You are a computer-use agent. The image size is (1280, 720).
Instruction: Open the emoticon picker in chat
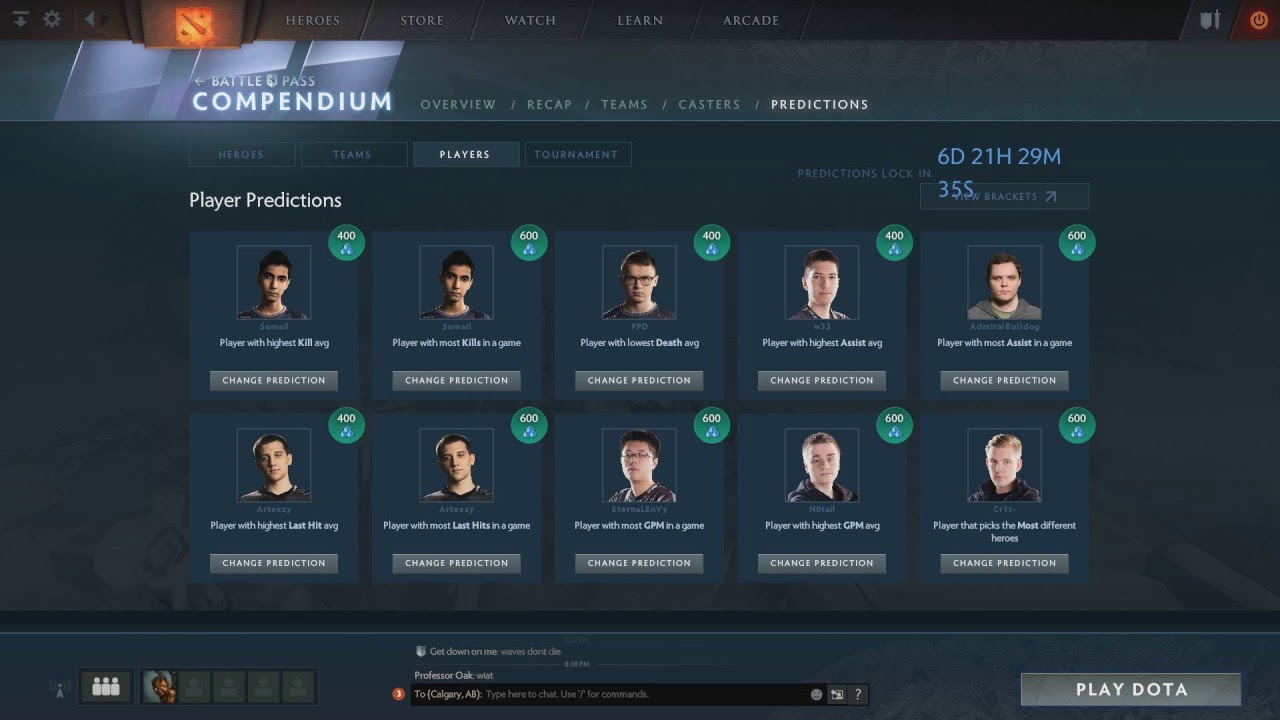click(x=816, y=694)
